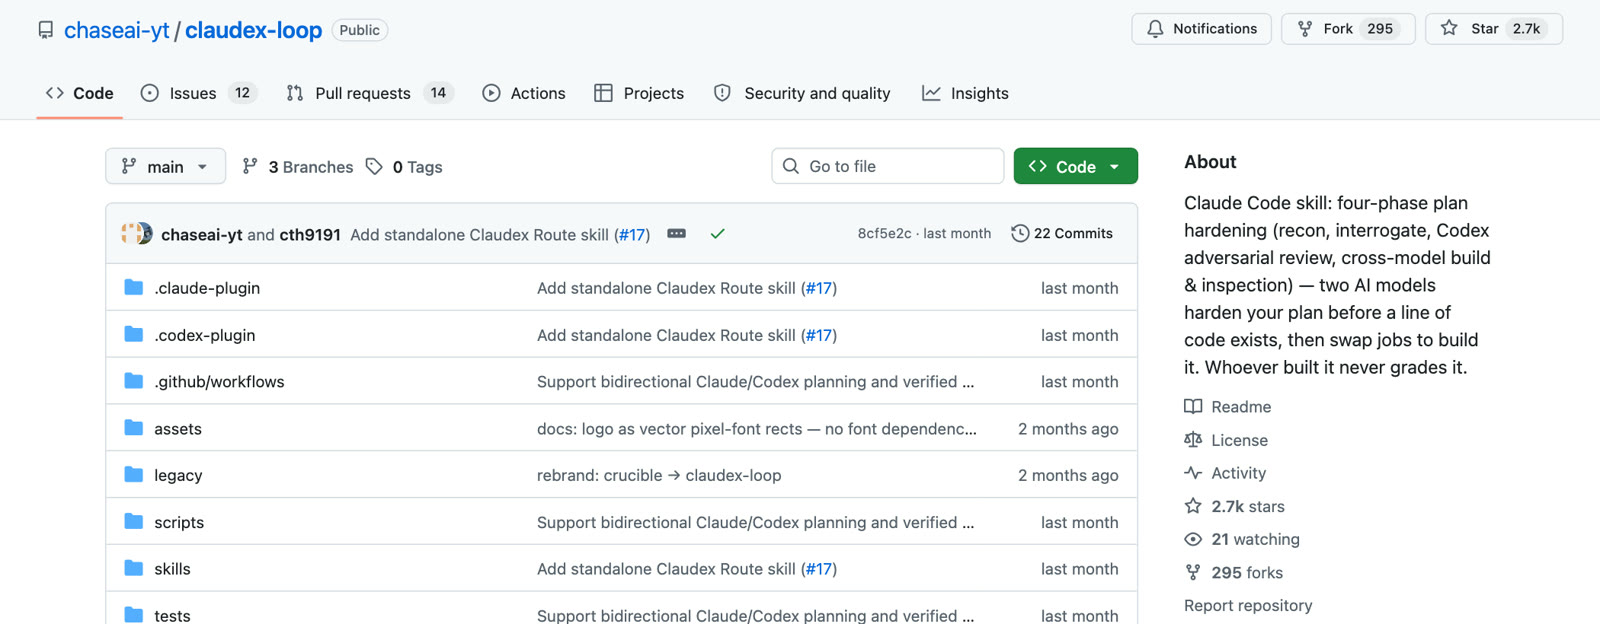Expand the green Code dropdown button

1075,166
